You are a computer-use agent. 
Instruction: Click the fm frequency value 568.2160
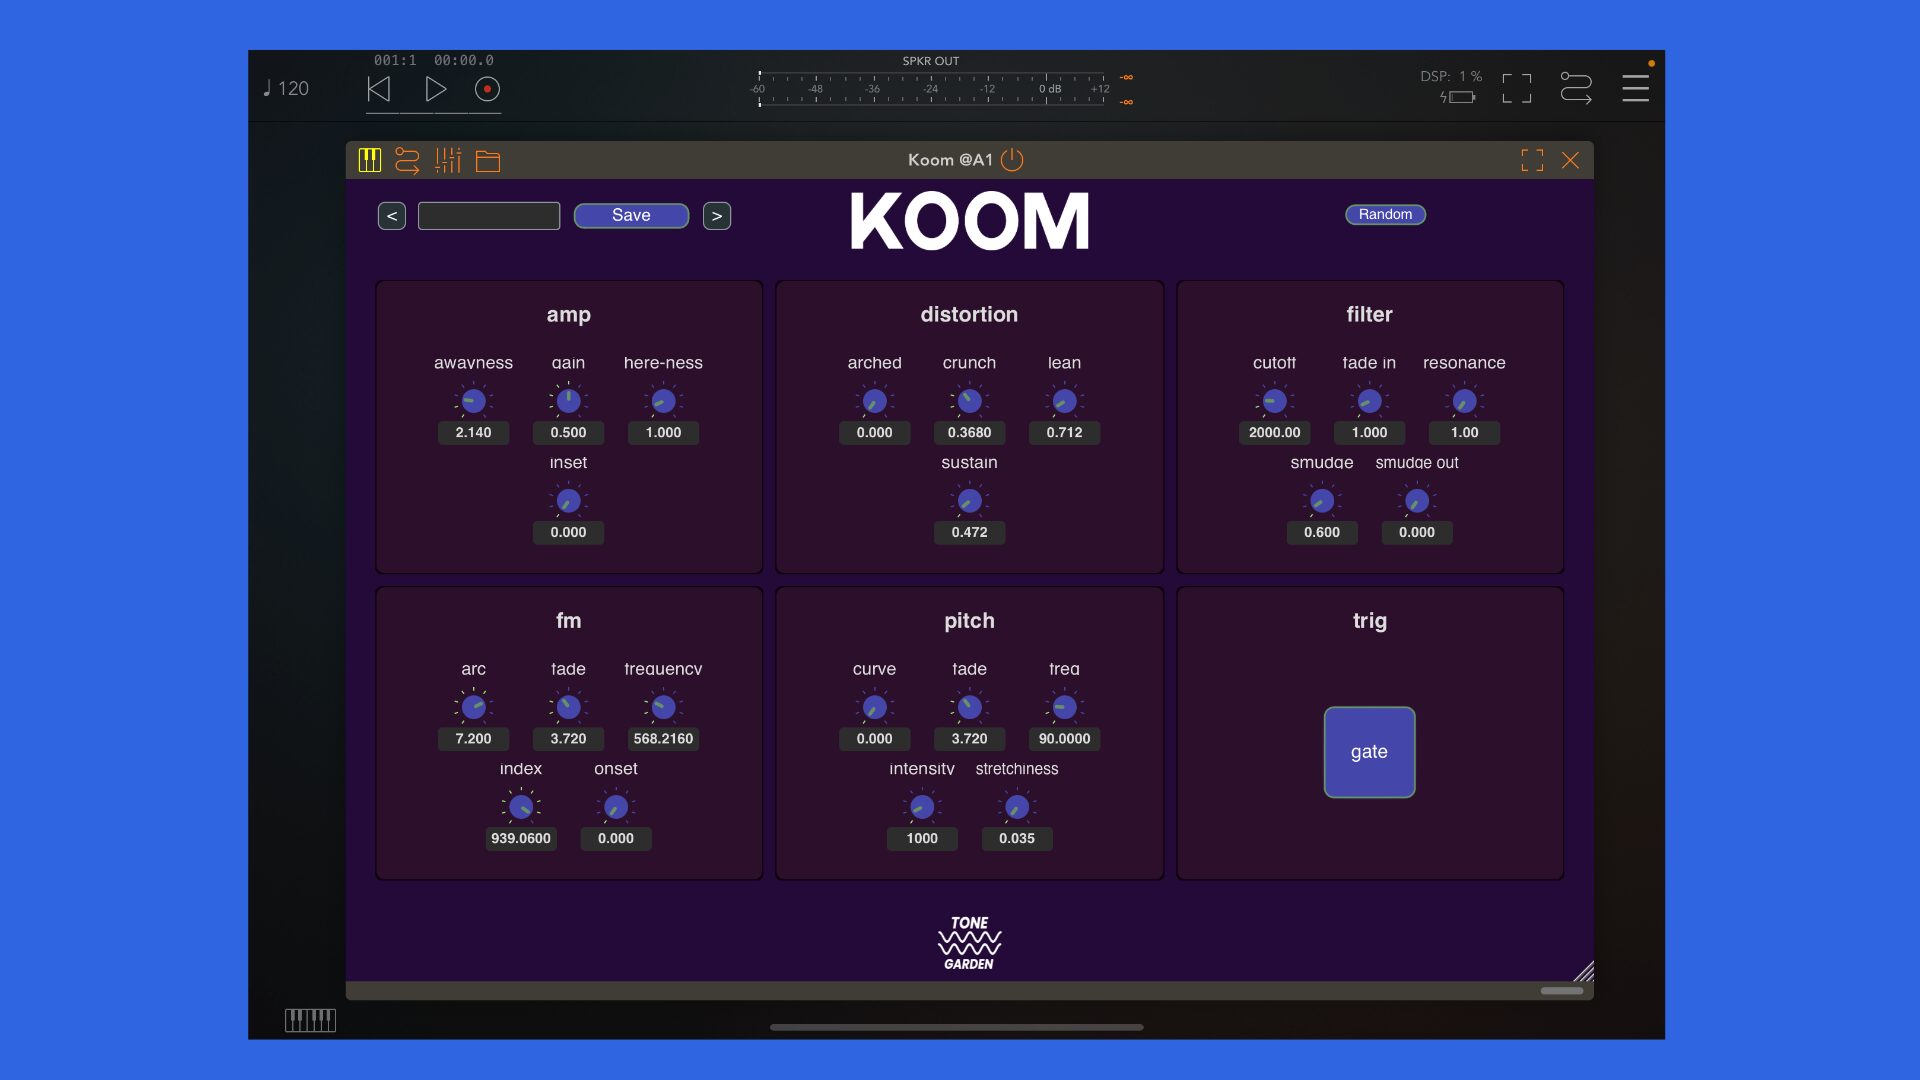click(663, 739)
